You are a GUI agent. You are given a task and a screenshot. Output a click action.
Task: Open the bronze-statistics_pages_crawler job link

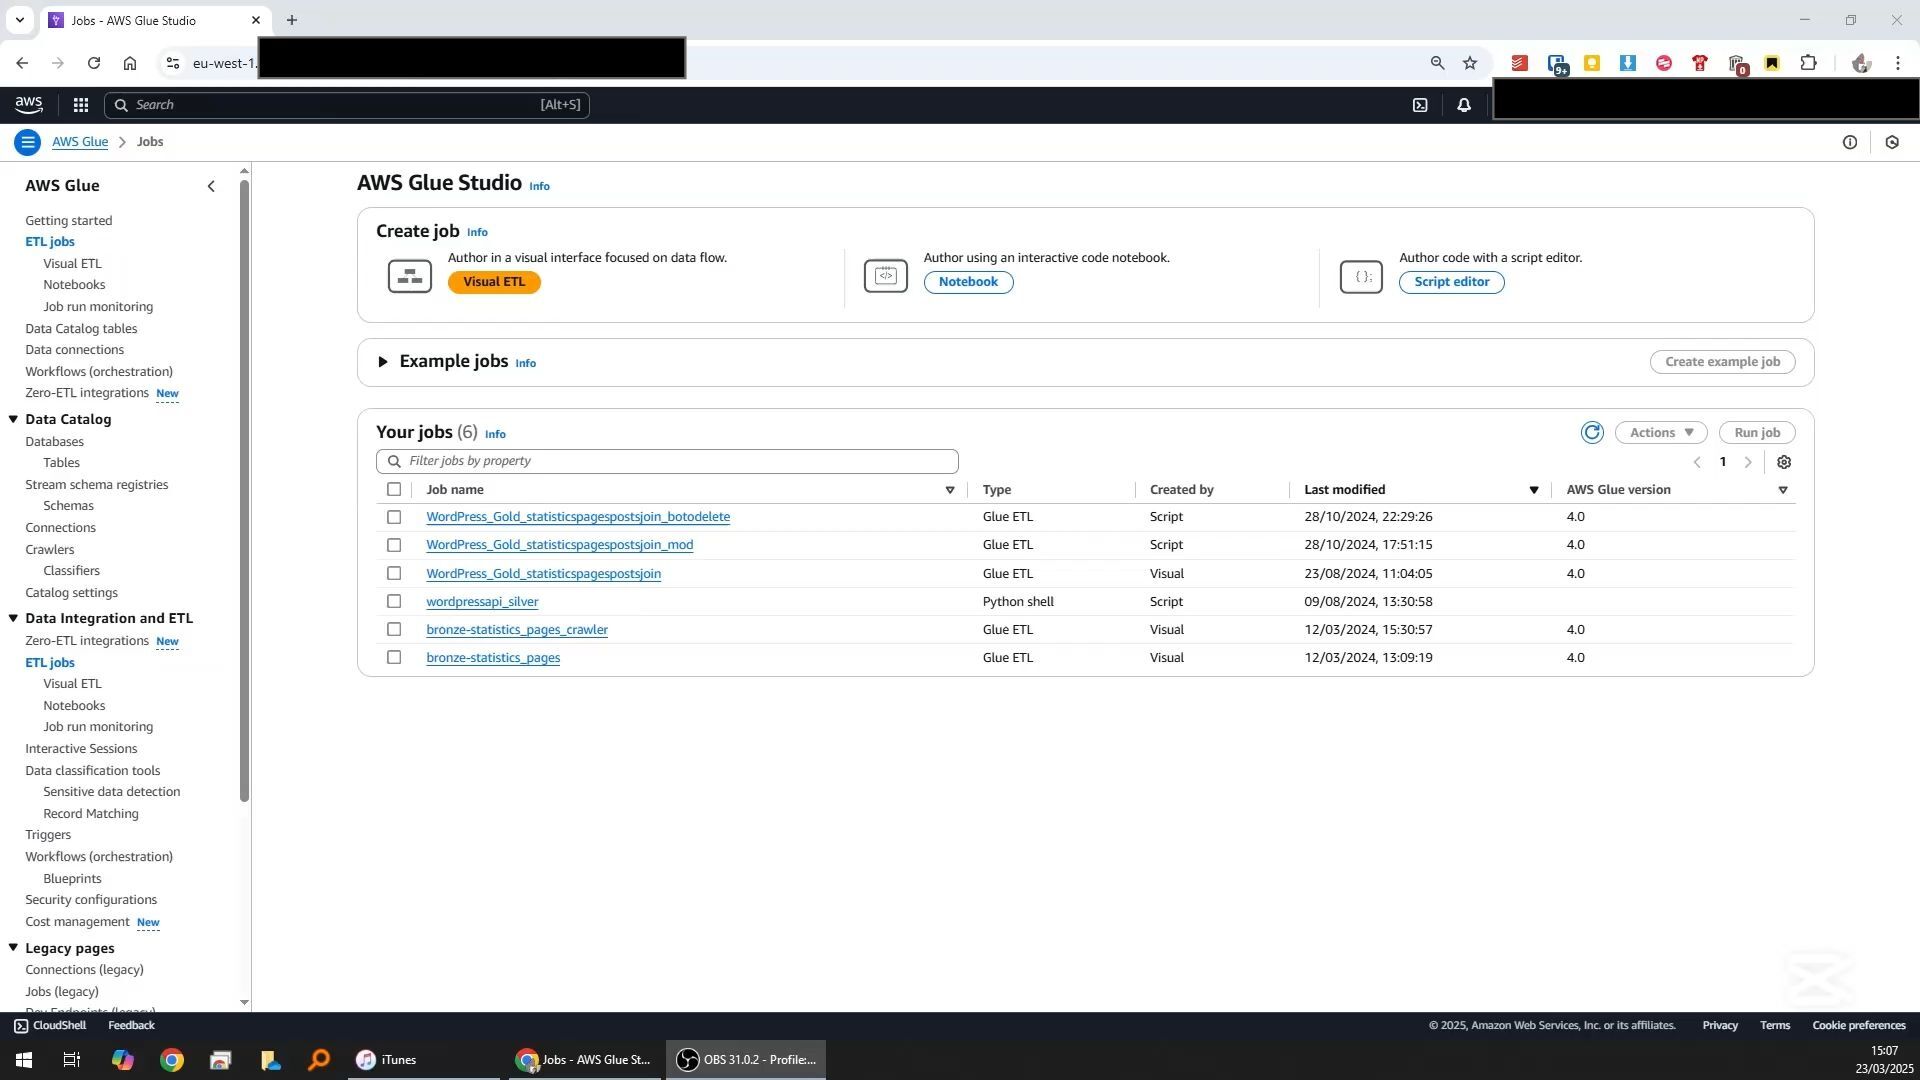click(x=517, y=630)
